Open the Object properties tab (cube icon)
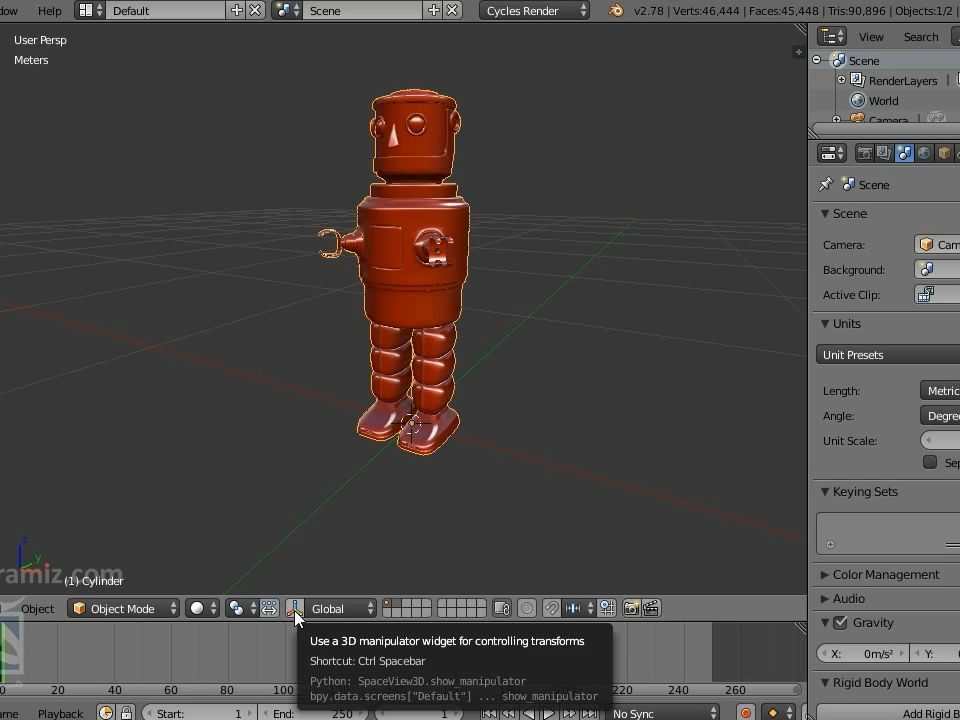The image size is (960, 720). coord(943,153)
